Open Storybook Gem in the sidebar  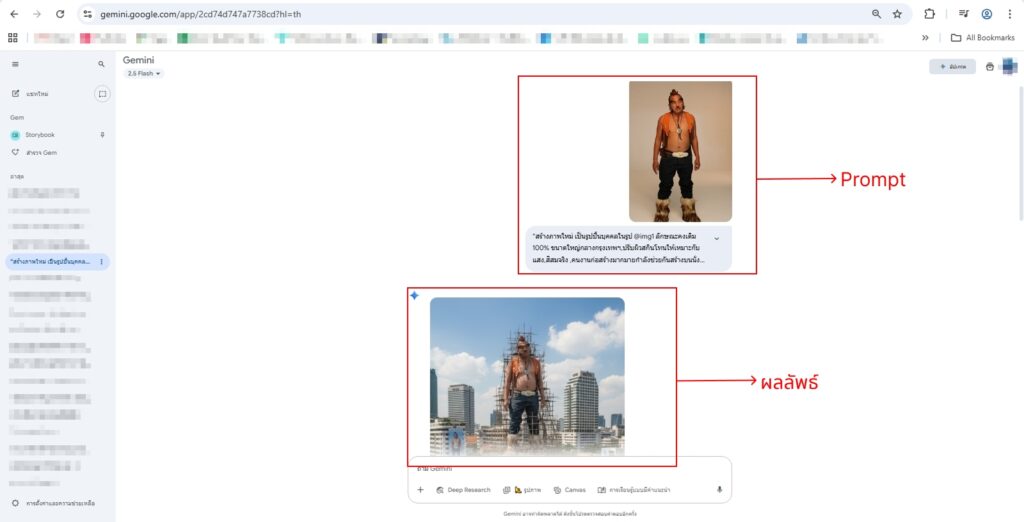point(40,134)
